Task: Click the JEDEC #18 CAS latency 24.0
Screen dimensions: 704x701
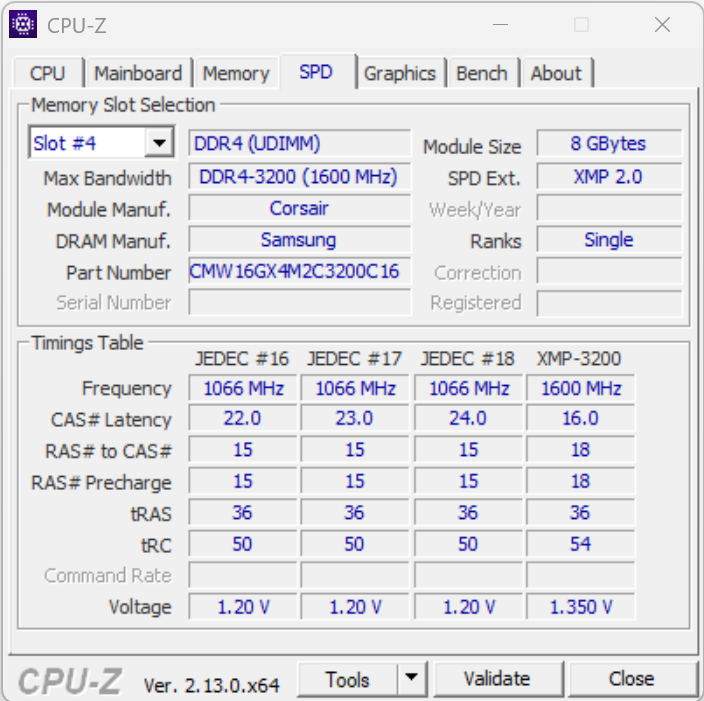Action: (x=468, y=418)
